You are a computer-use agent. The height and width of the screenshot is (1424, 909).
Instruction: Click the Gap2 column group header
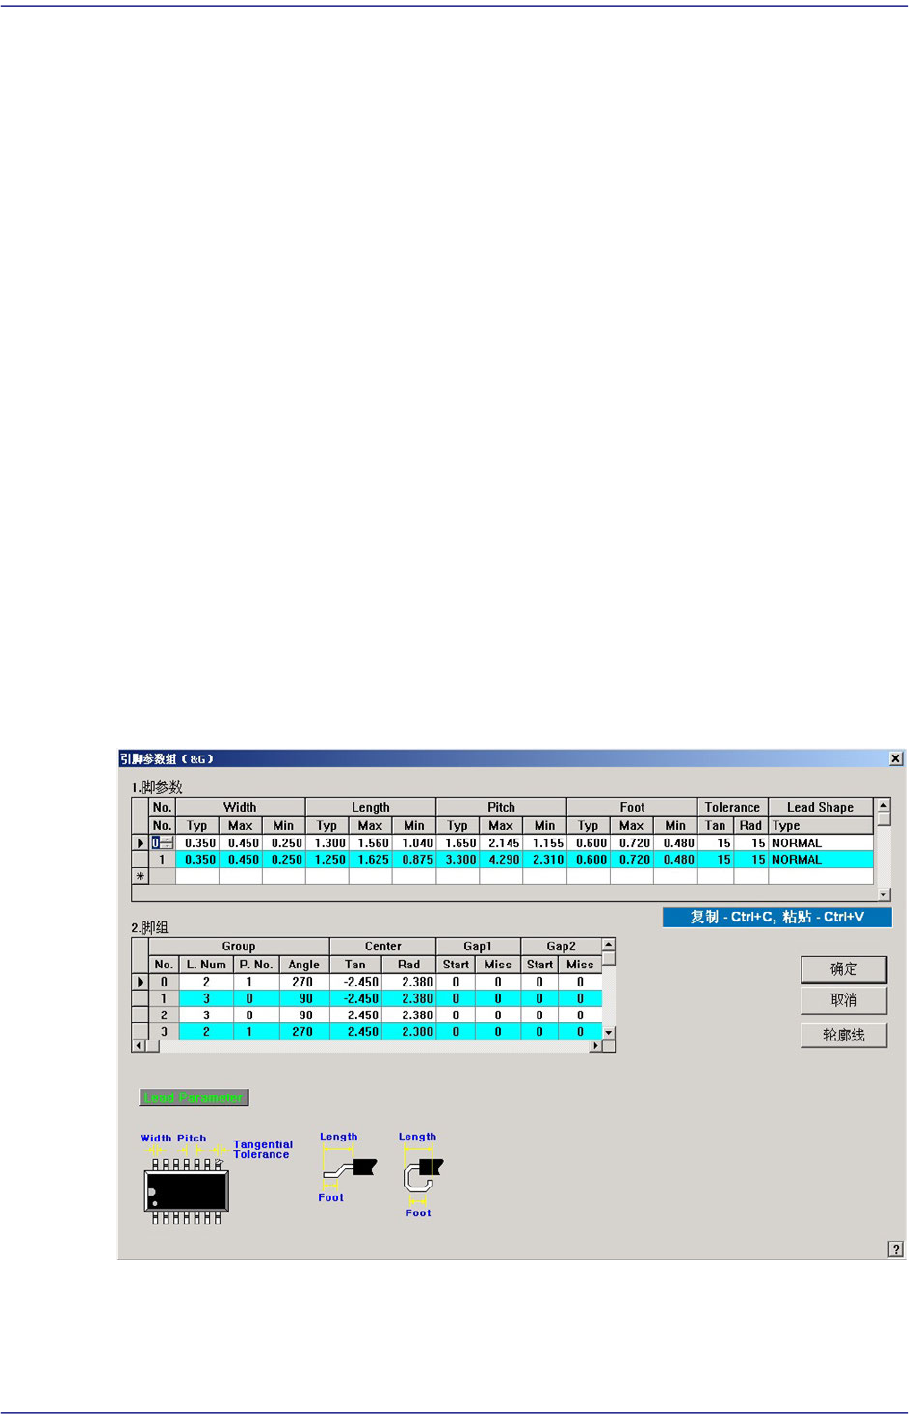coord(561,946)
